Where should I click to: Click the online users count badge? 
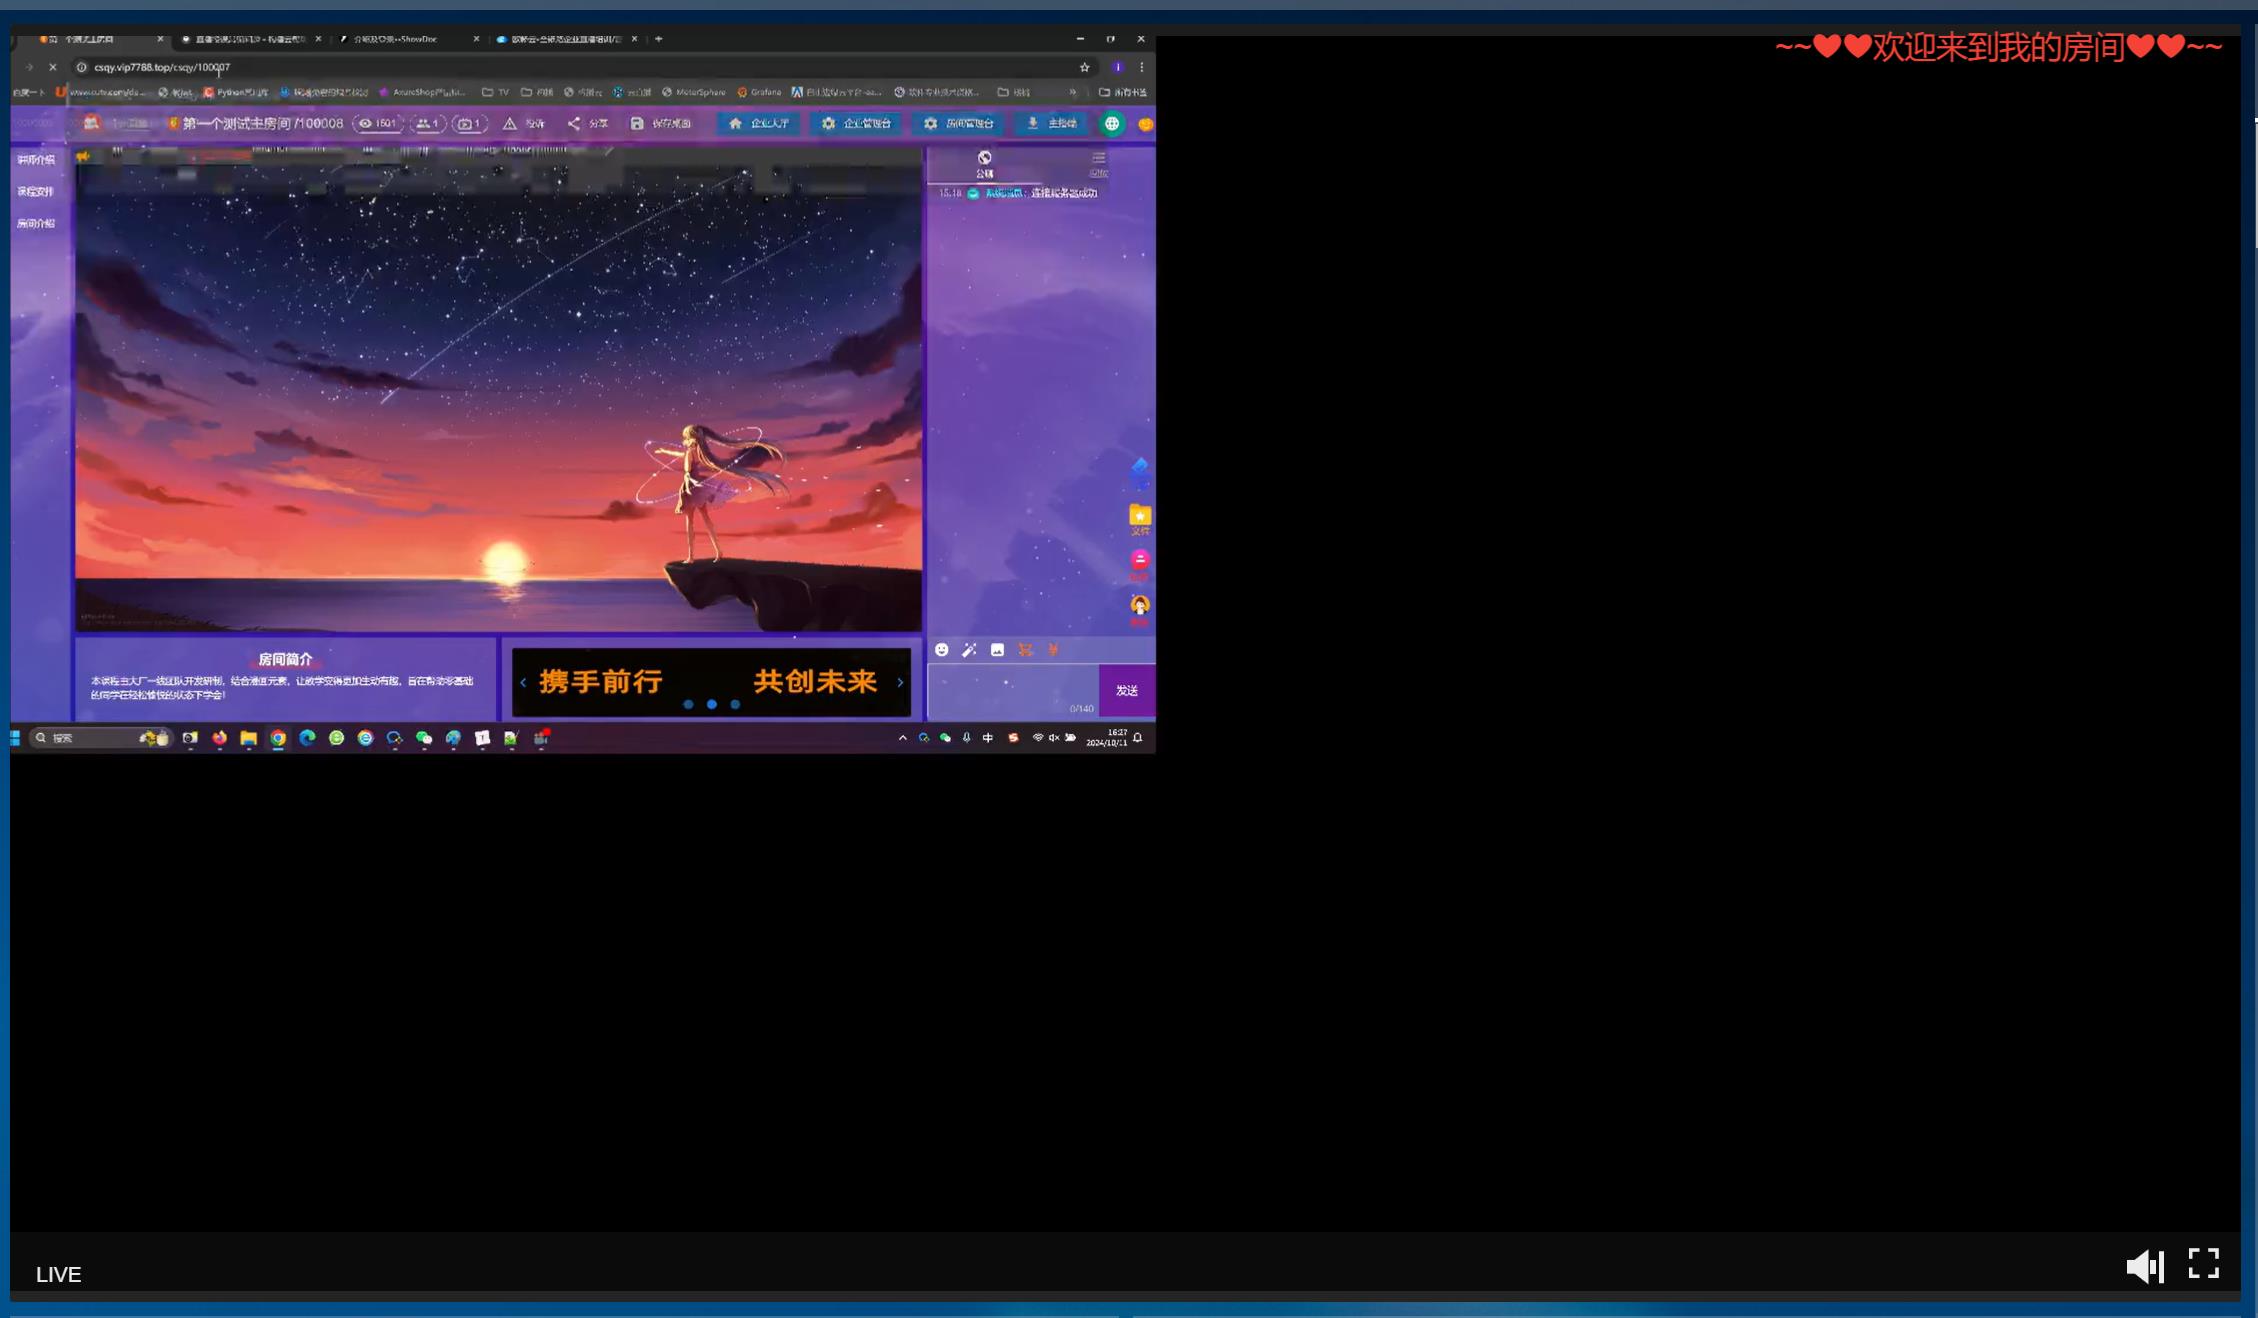(428, 124)
